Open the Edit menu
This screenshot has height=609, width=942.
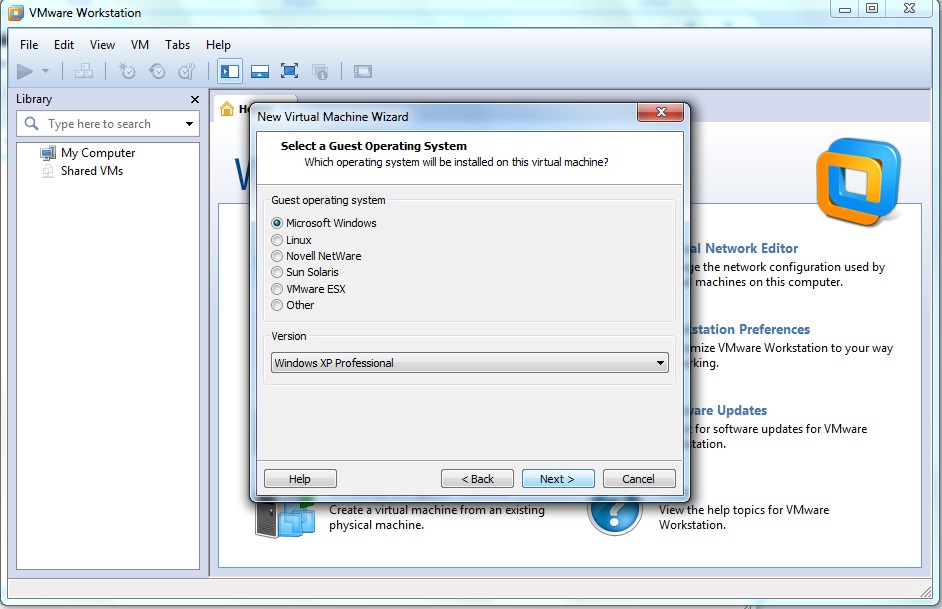[x=64, y=44]
